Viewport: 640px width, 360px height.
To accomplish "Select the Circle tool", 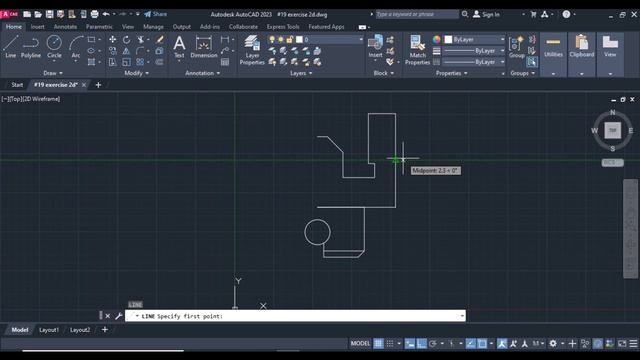I will coord(54,47).
